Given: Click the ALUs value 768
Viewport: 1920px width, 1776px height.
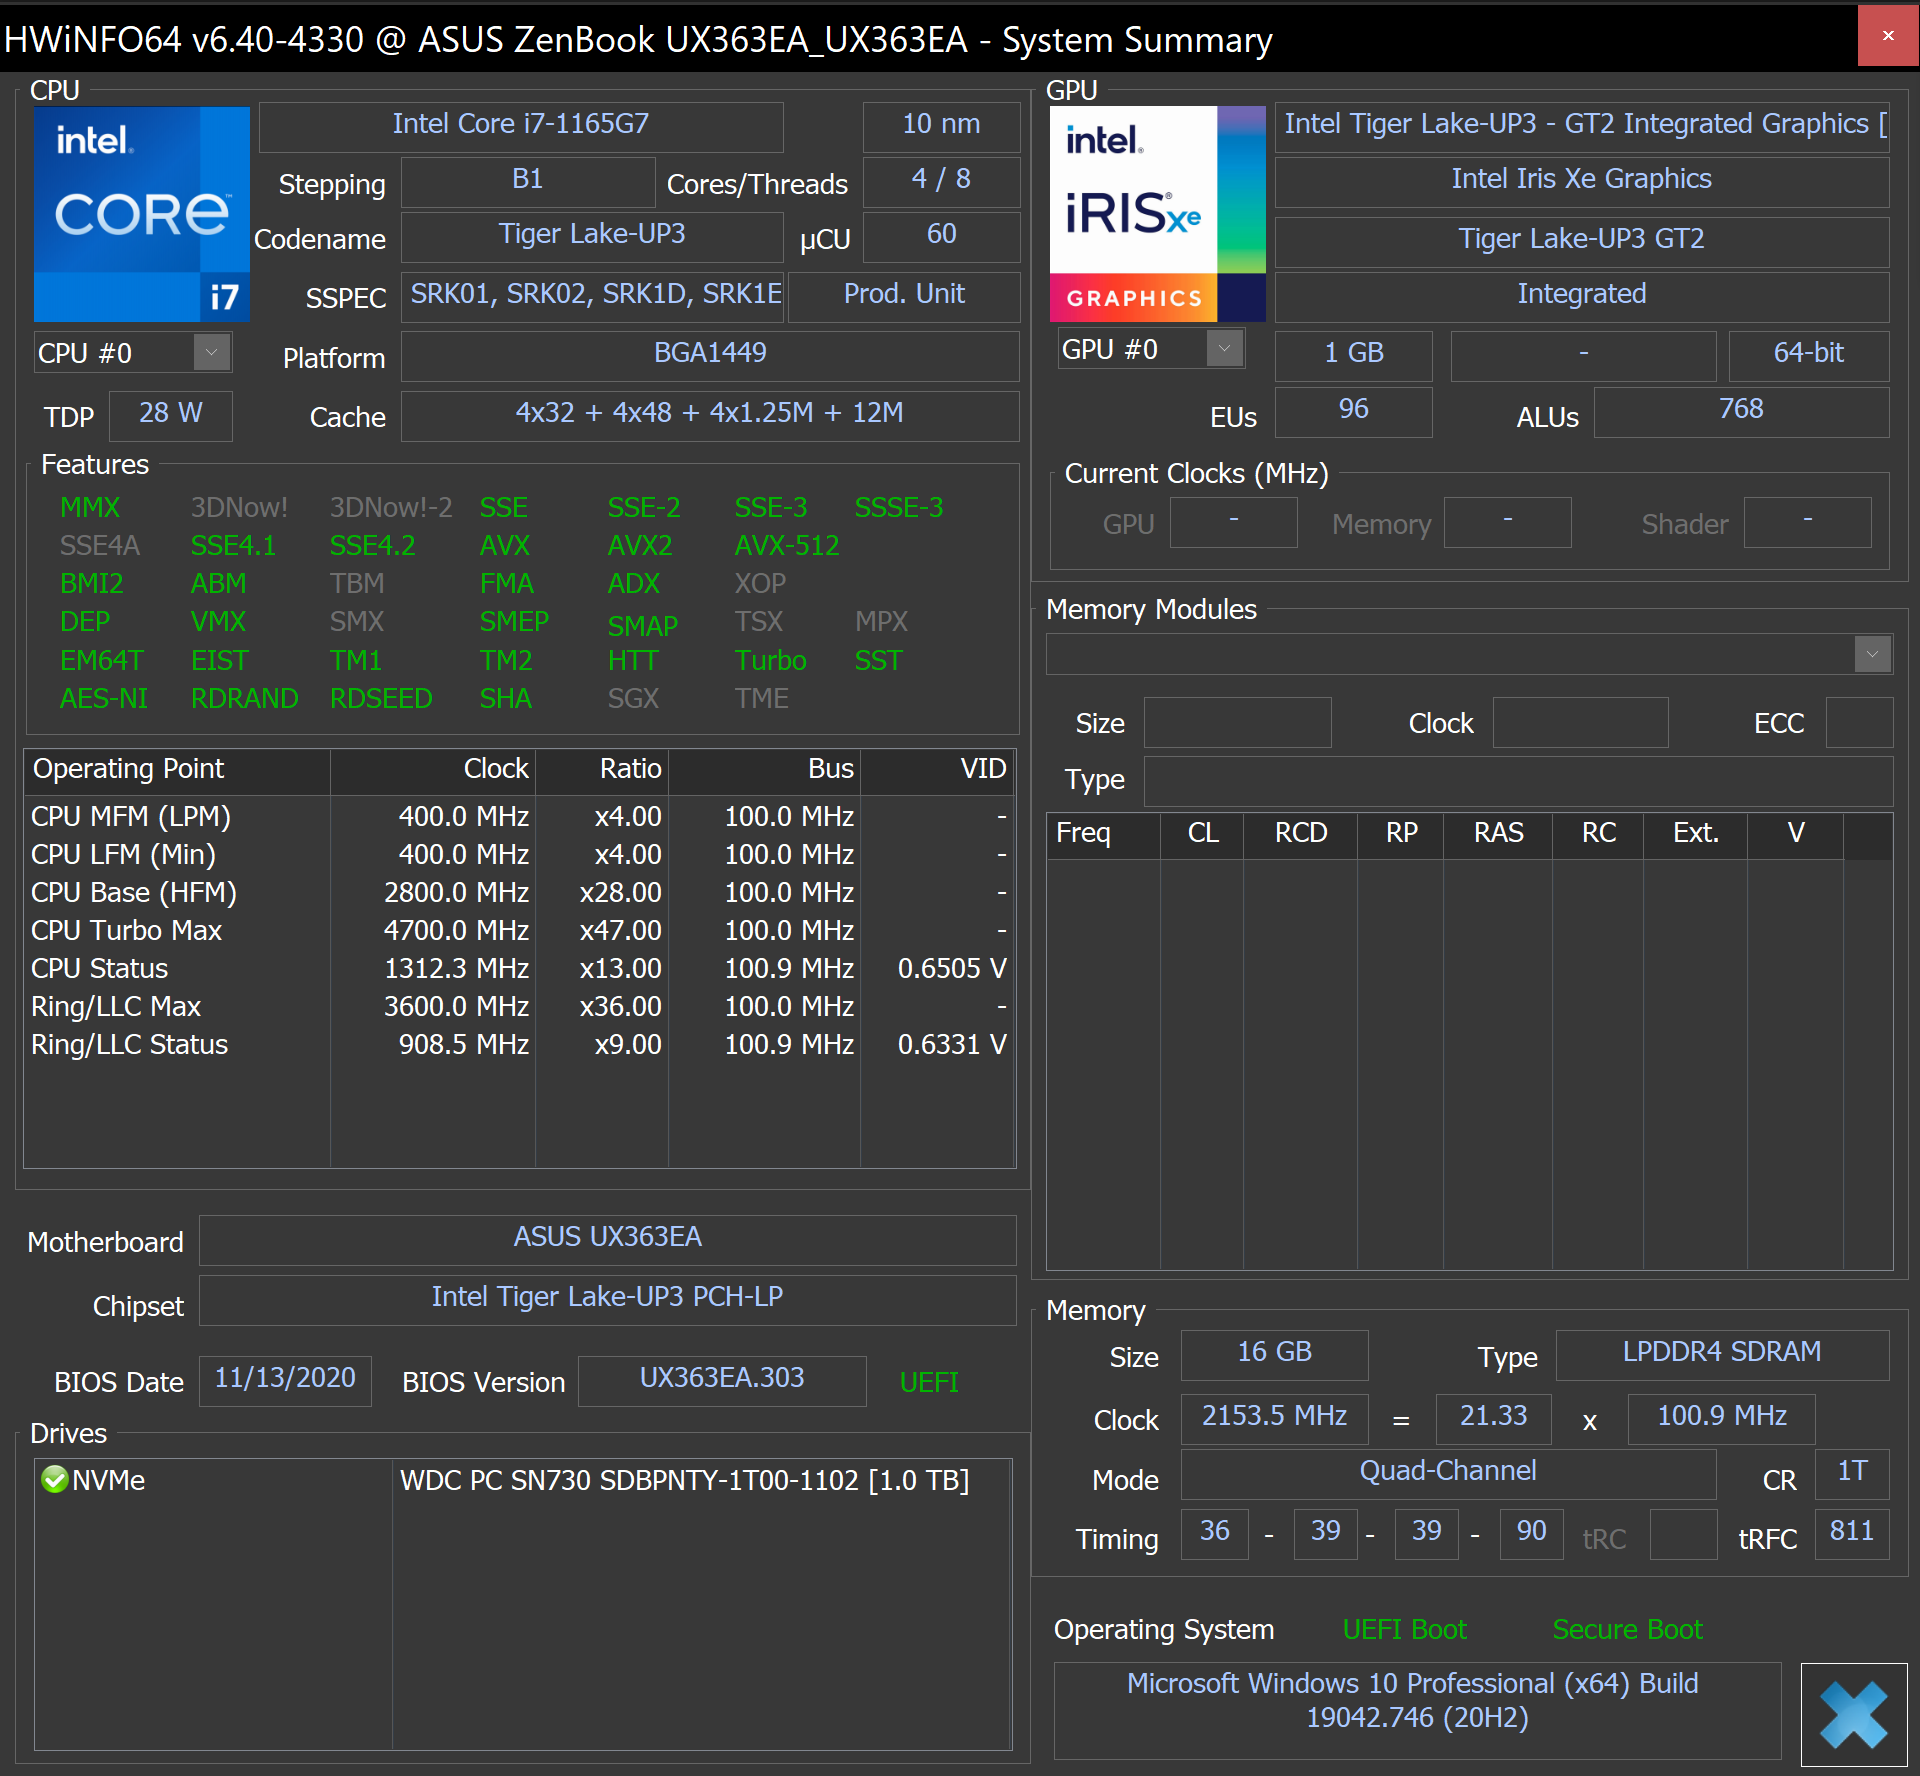Looking at the screenshot, I should coord(1741,410).
